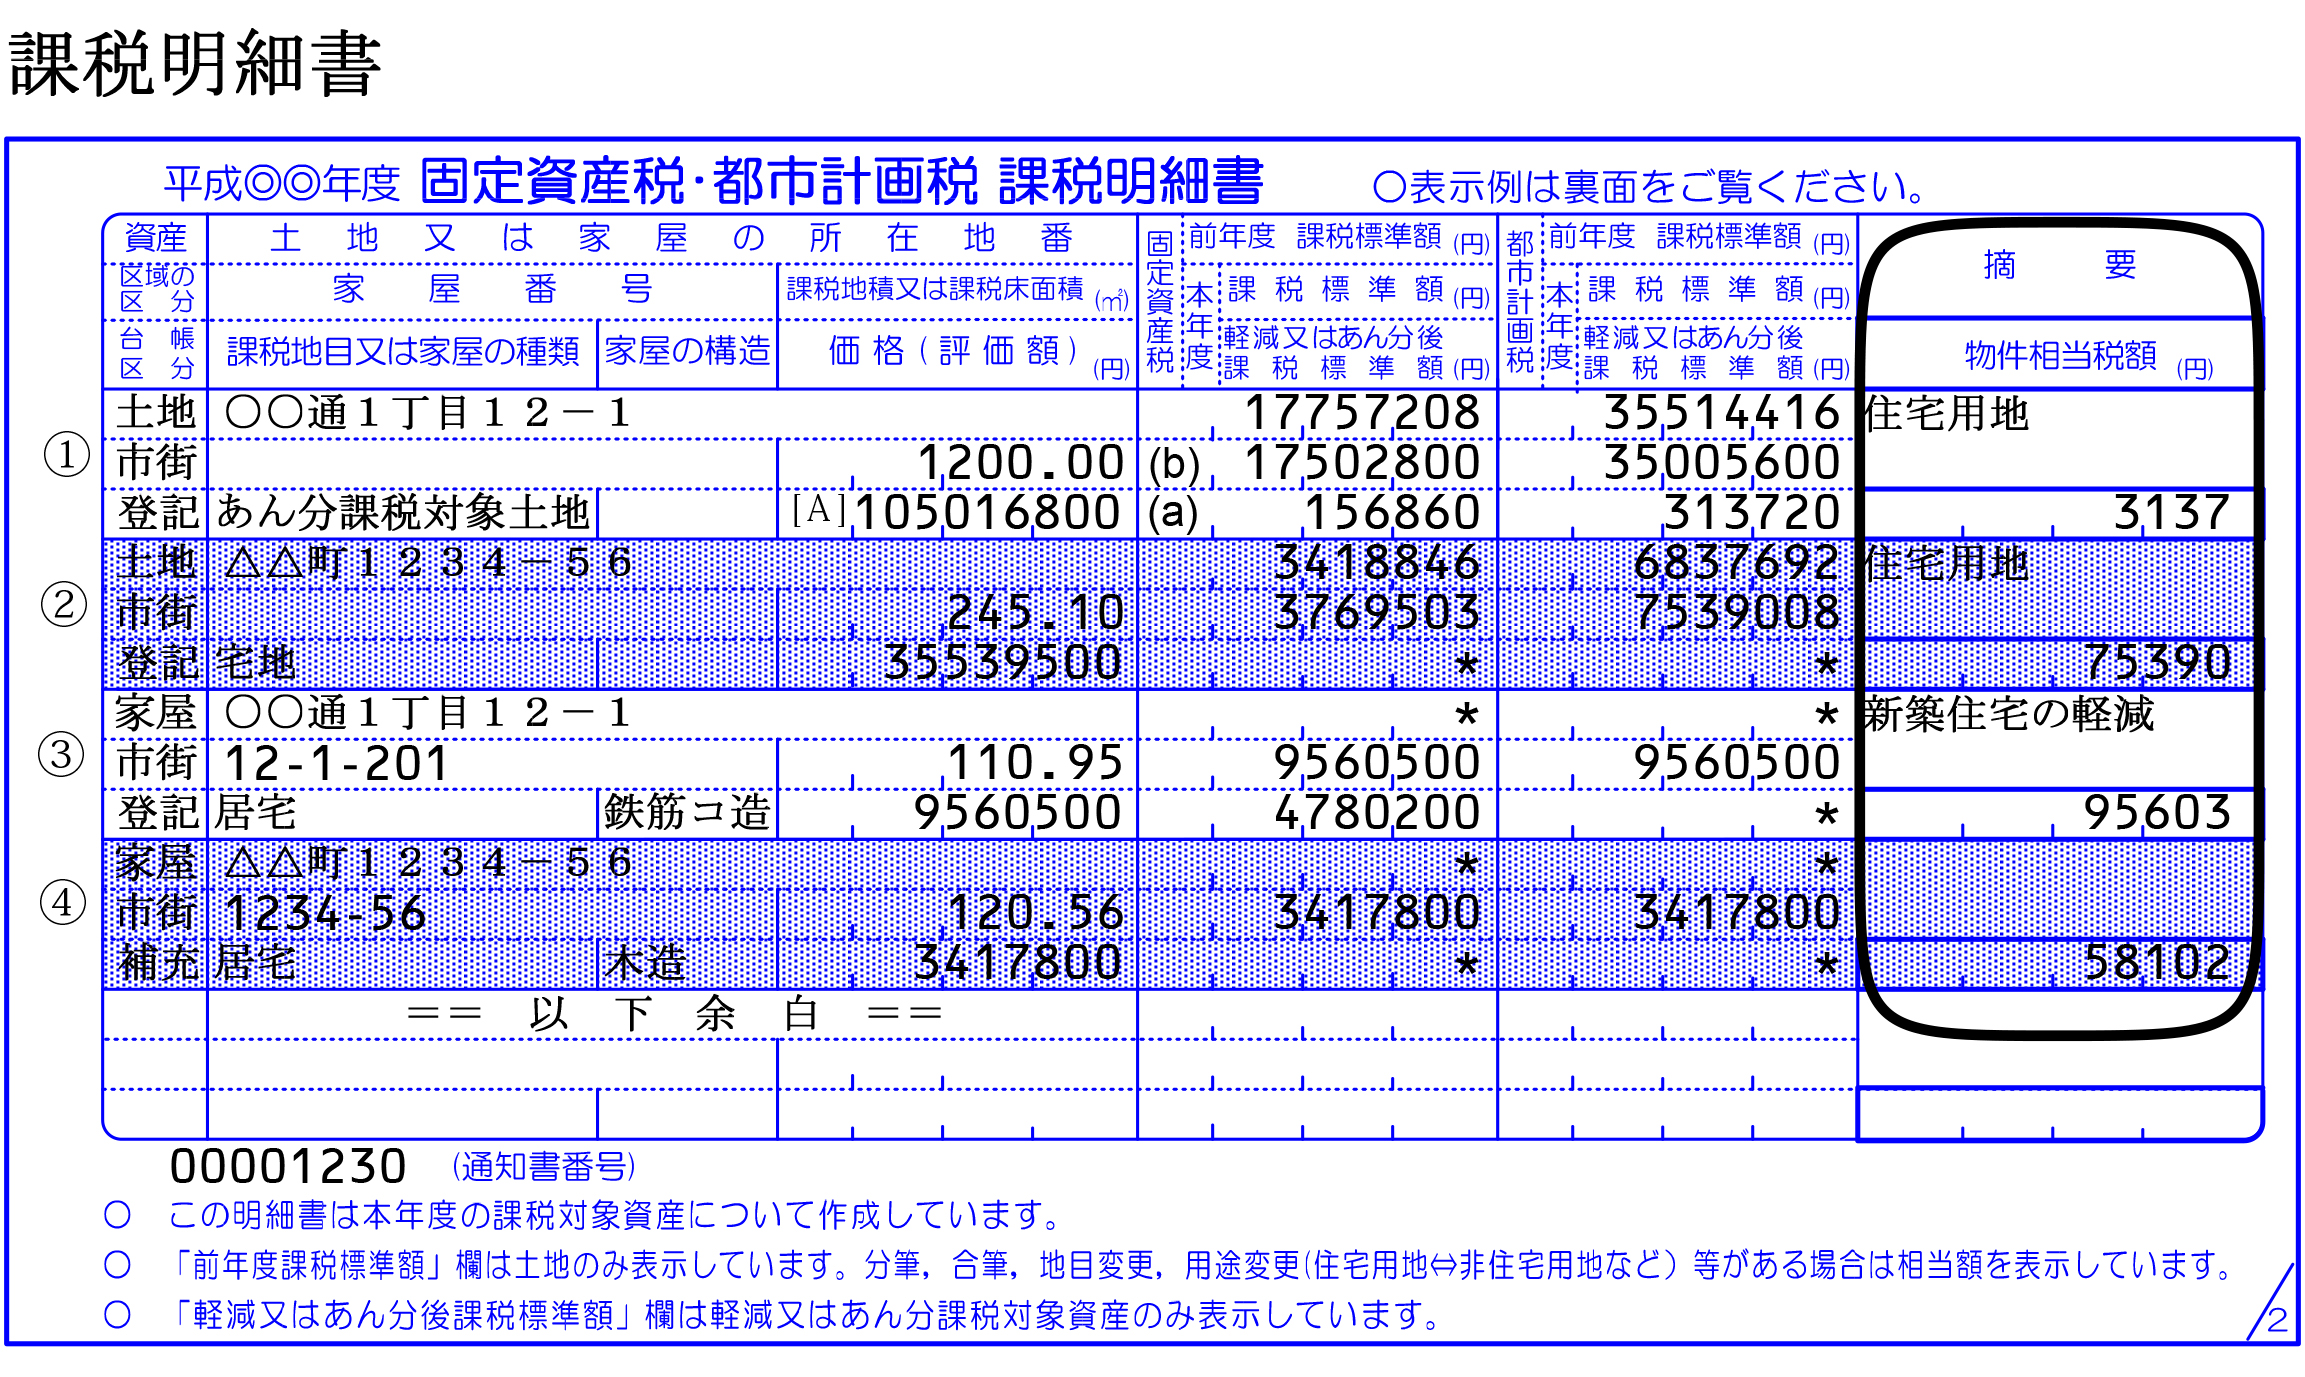
Task: Select the 物件相当税額 header
Action: click(x=2088, y=357)
